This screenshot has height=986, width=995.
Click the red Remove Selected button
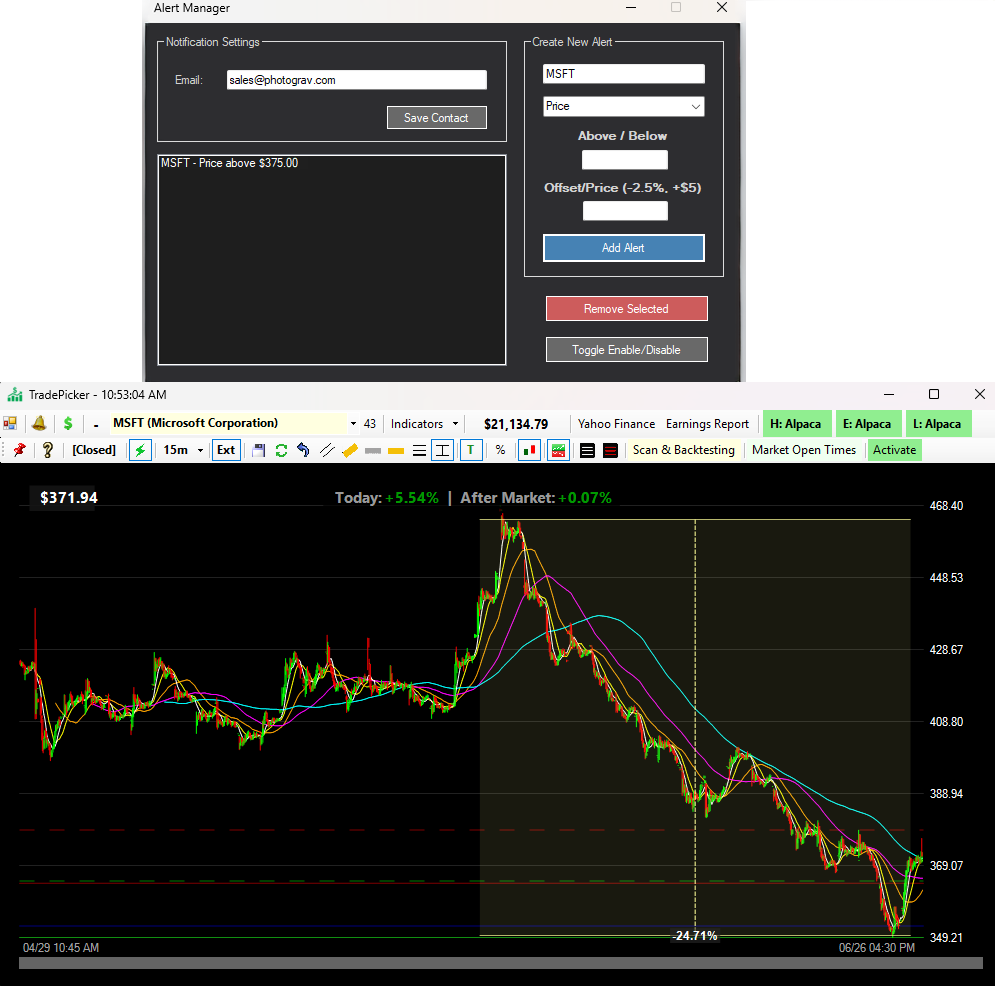pos(626,309)
